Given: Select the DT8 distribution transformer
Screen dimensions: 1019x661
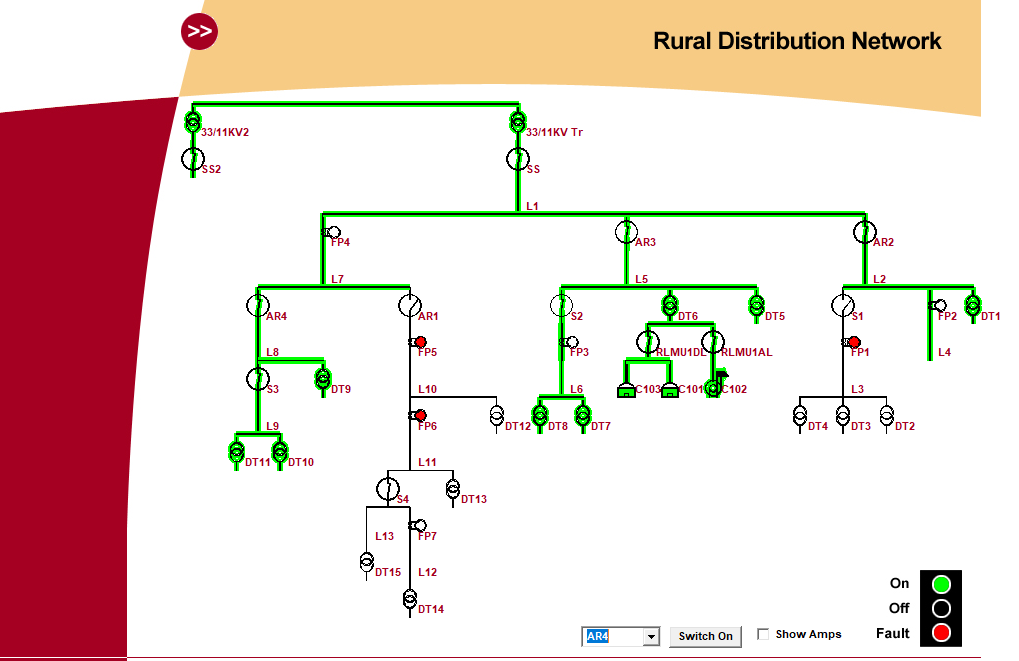Looking at the screenshot, I should point(540,415).
